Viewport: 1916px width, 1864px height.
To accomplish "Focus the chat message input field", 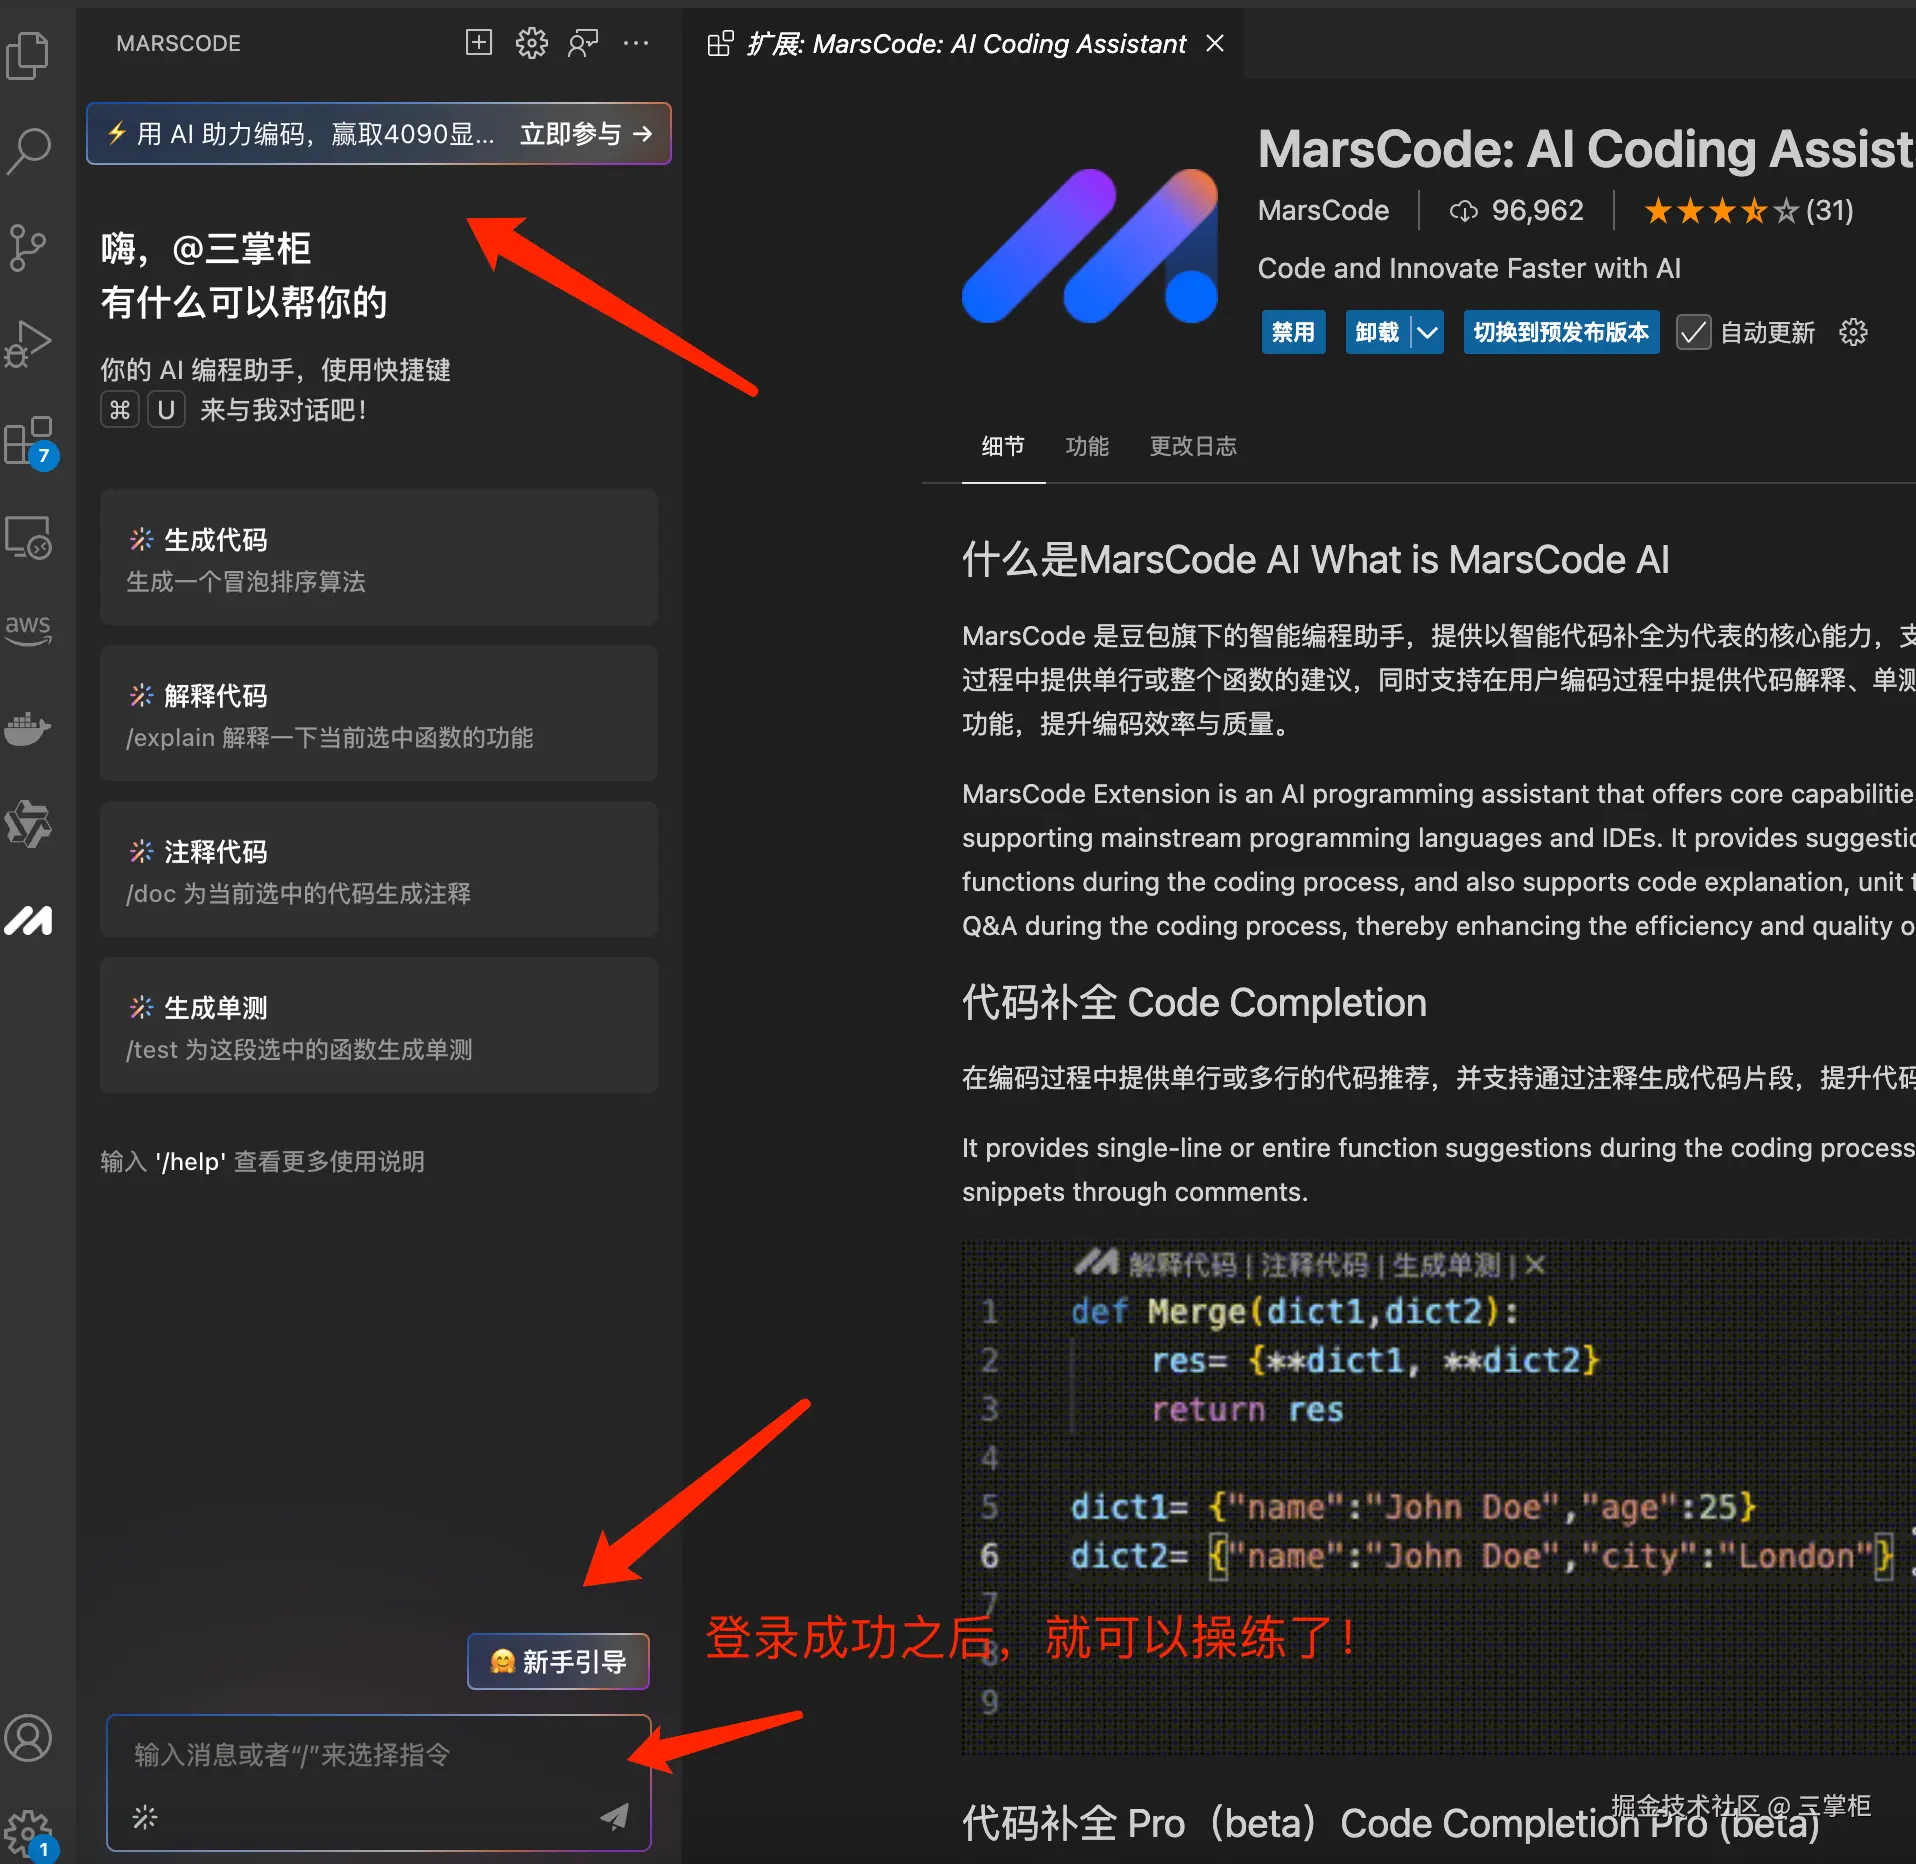I will tap(379, 1782).
